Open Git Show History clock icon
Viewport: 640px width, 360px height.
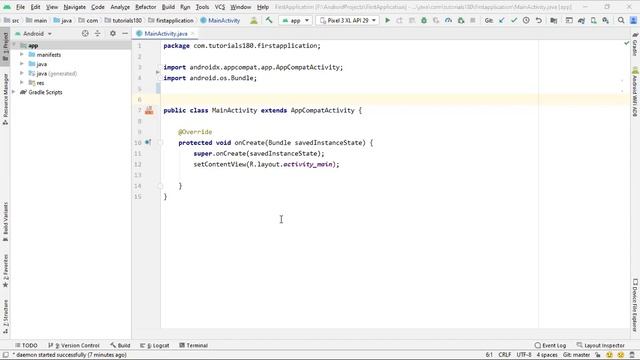(526, 20)
